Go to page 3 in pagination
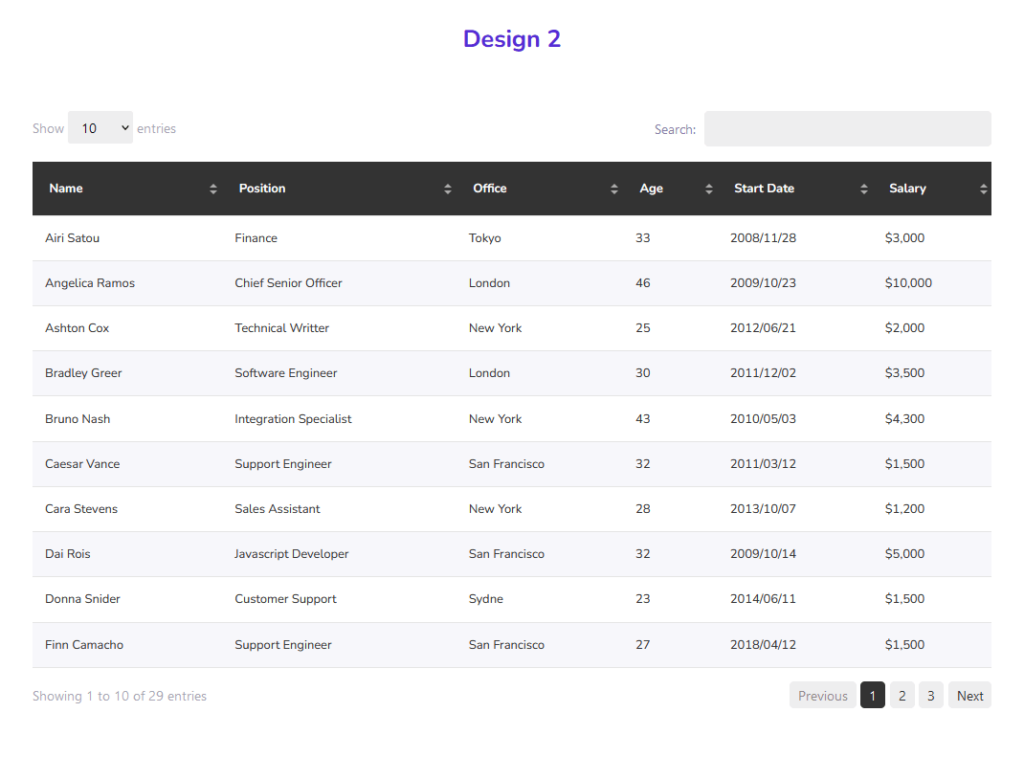1024x757 pixels. pos(931,696)
